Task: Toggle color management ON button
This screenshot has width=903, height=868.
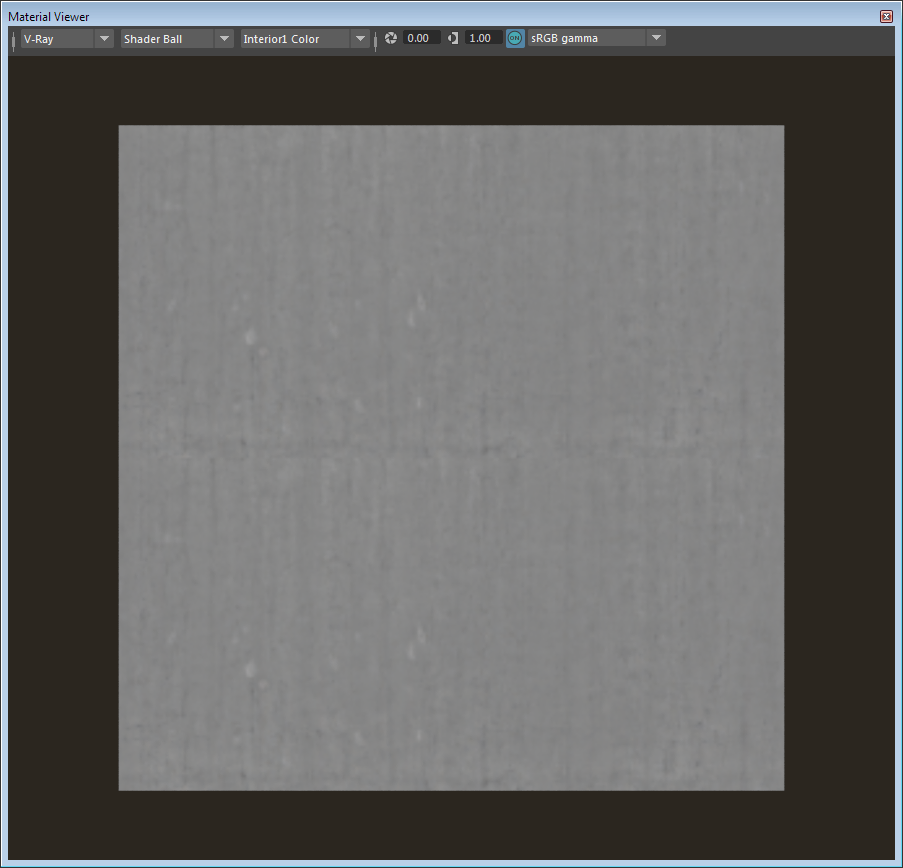Action: [515, 38]
